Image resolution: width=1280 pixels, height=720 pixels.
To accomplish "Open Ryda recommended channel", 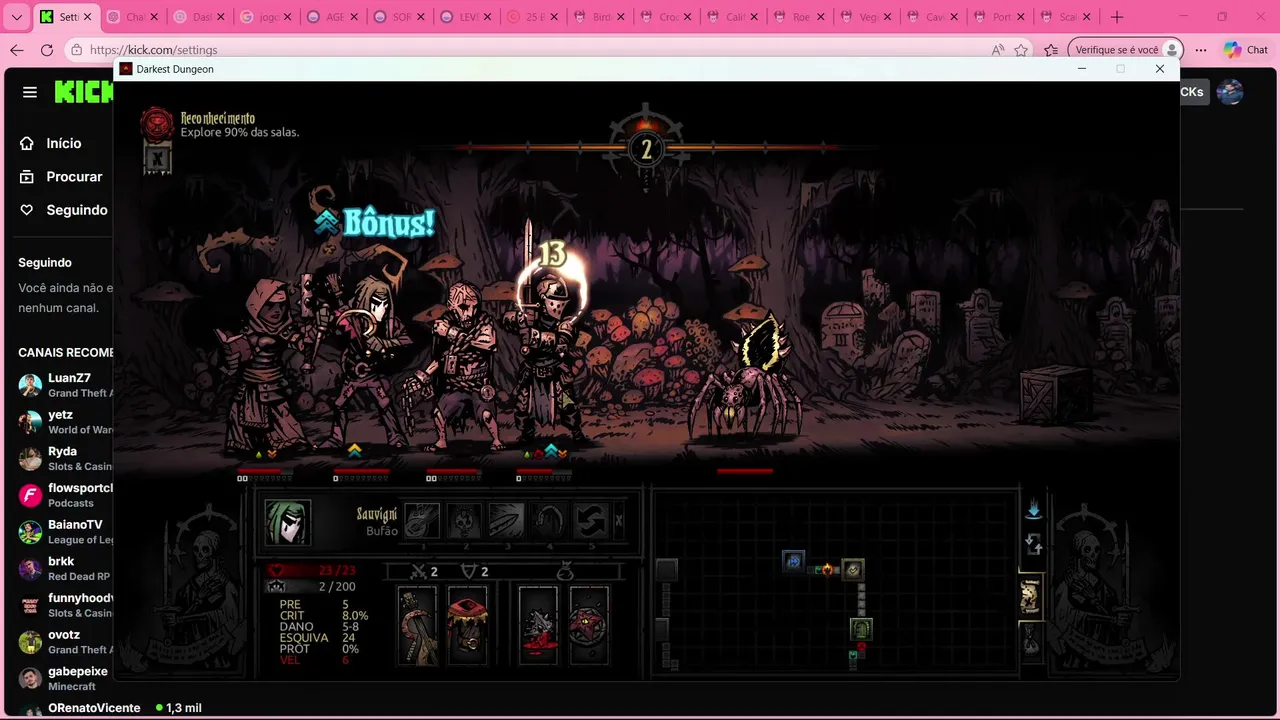I will (64, 459).
